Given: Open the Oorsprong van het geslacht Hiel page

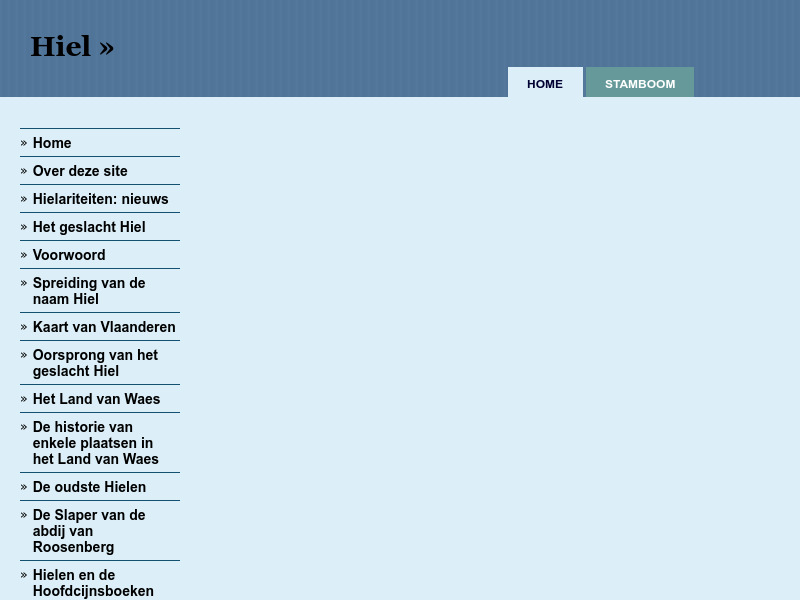Looking at the screenshot, I should point(95,363).
